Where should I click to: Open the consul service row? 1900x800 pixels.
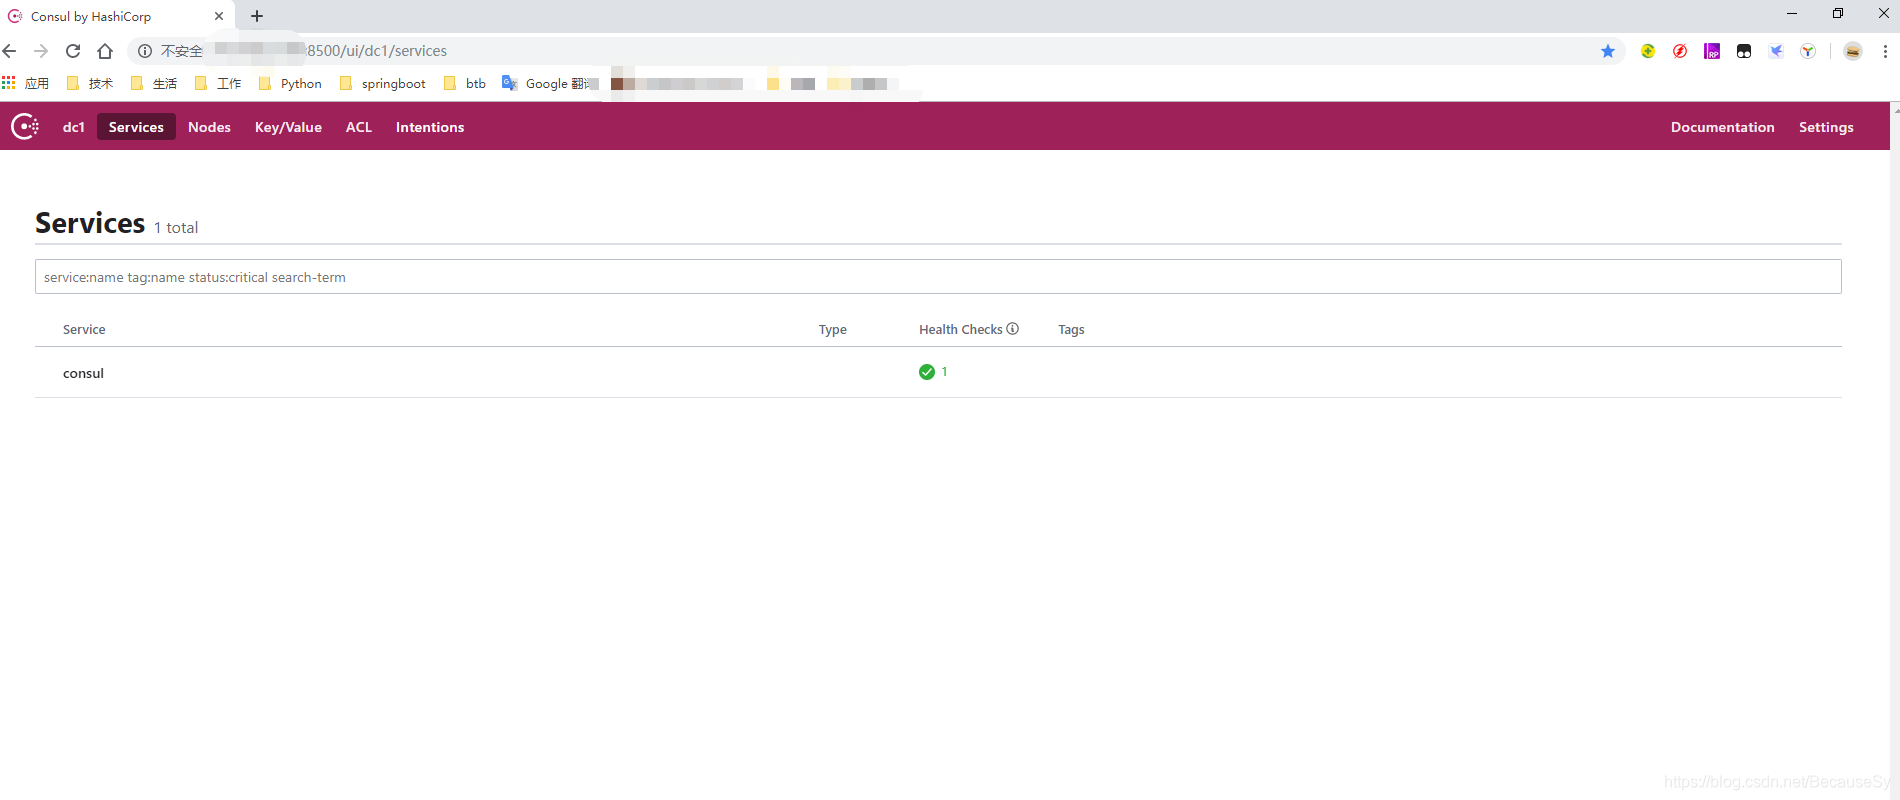pyautogui.click(x=938, y=372)
